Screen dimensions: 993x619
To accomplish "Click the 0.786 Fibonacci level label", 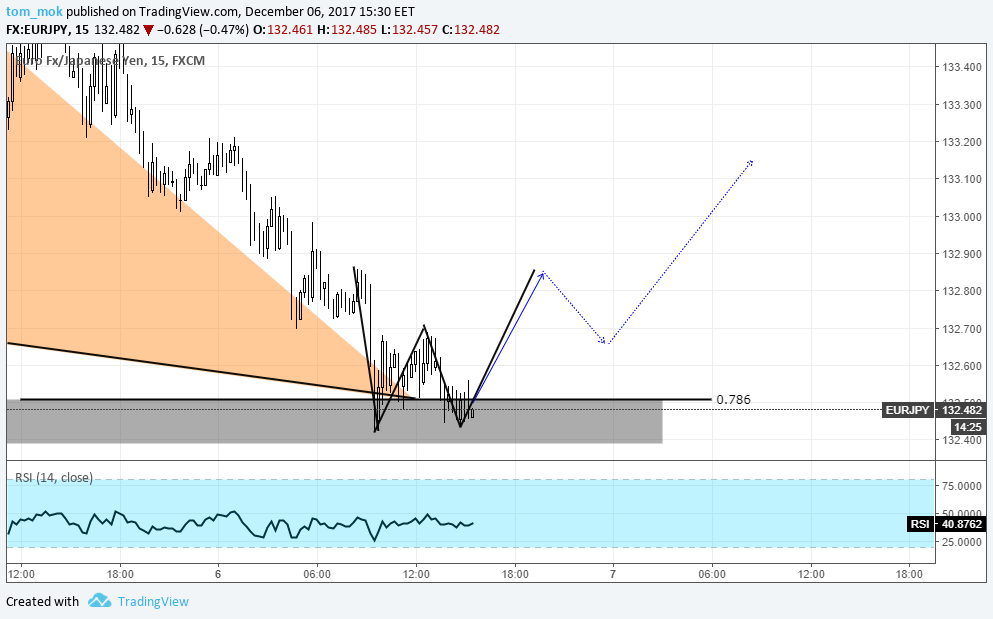I will pos(733,400).
